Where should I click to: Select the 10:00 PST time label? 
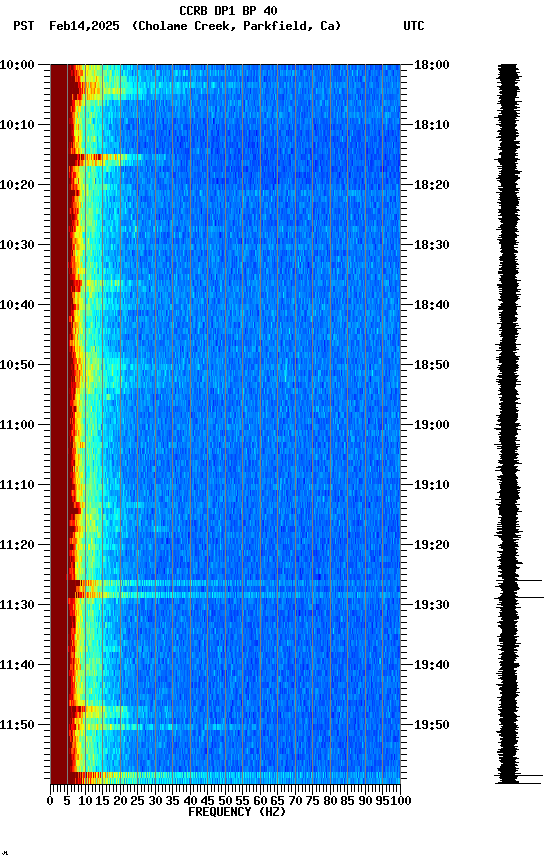[17, 65]
